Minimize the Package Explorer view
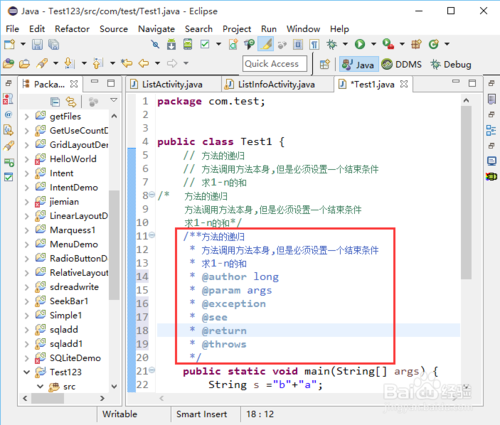The image size is (500, 425). click(95, 81)
